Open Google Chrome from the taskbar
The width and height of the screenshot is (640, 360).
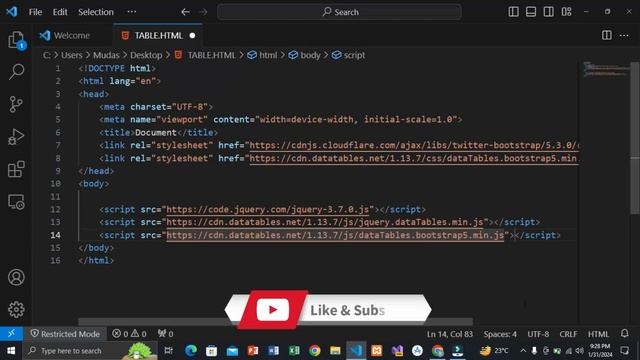tap(314, 350)
